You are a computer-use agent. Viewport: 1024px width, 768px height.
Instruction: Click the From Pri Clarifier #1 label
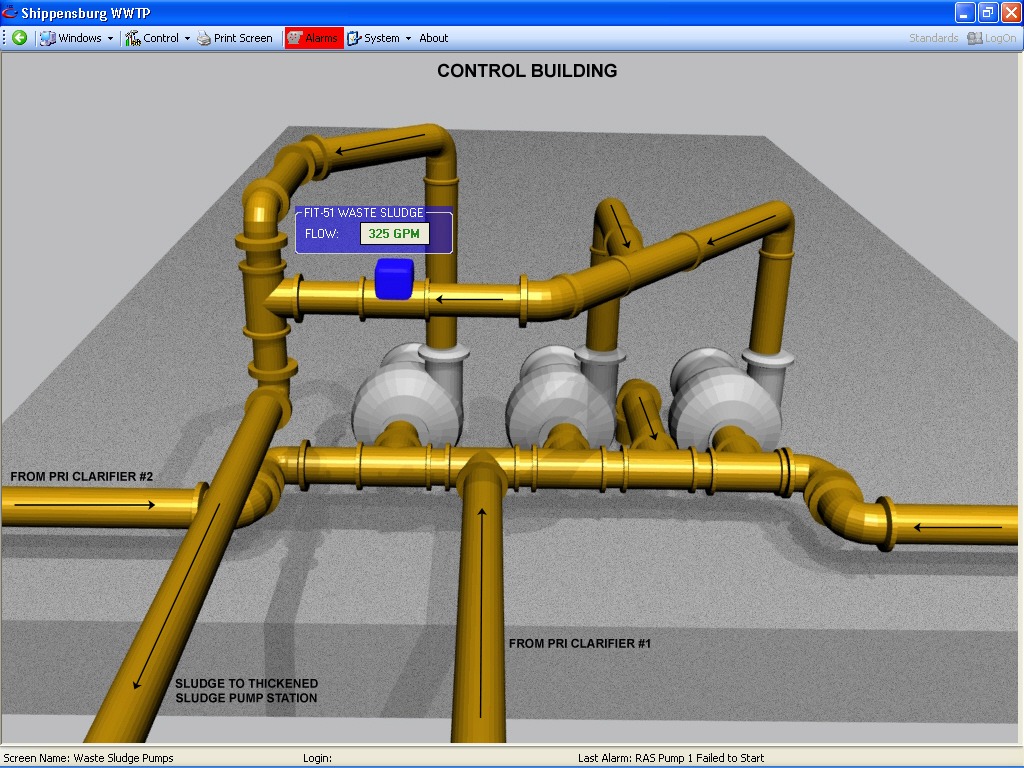click(579, 643)
